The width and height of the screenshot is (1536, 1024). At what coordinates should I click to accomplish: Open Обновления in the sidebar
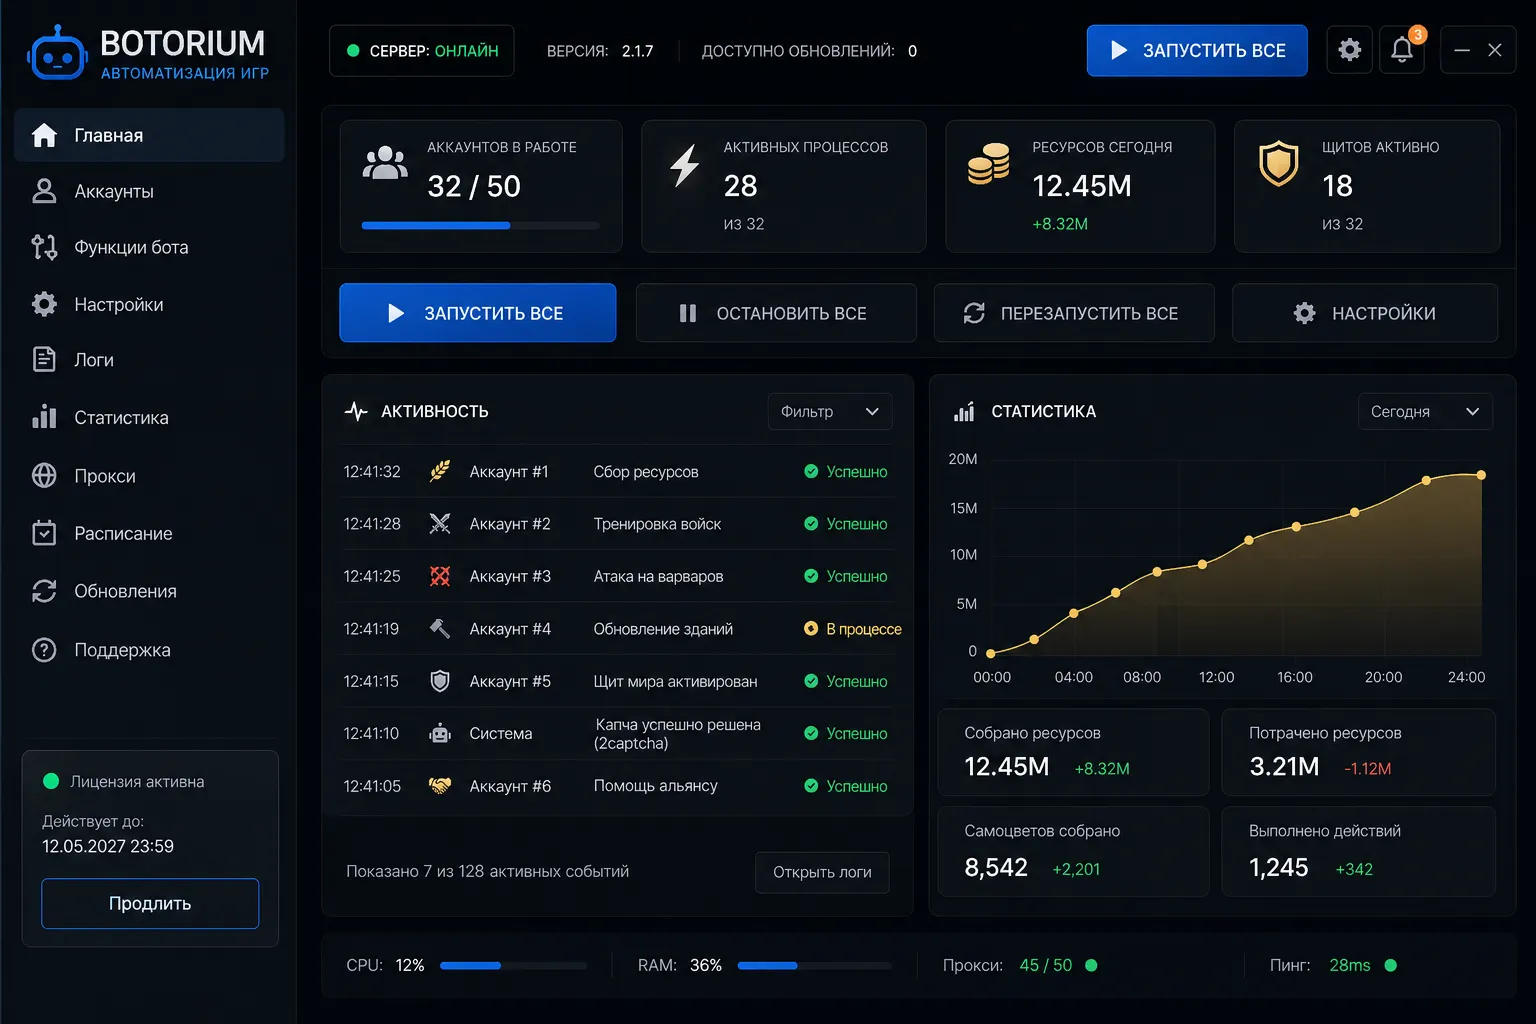click(x=150, y=591)
